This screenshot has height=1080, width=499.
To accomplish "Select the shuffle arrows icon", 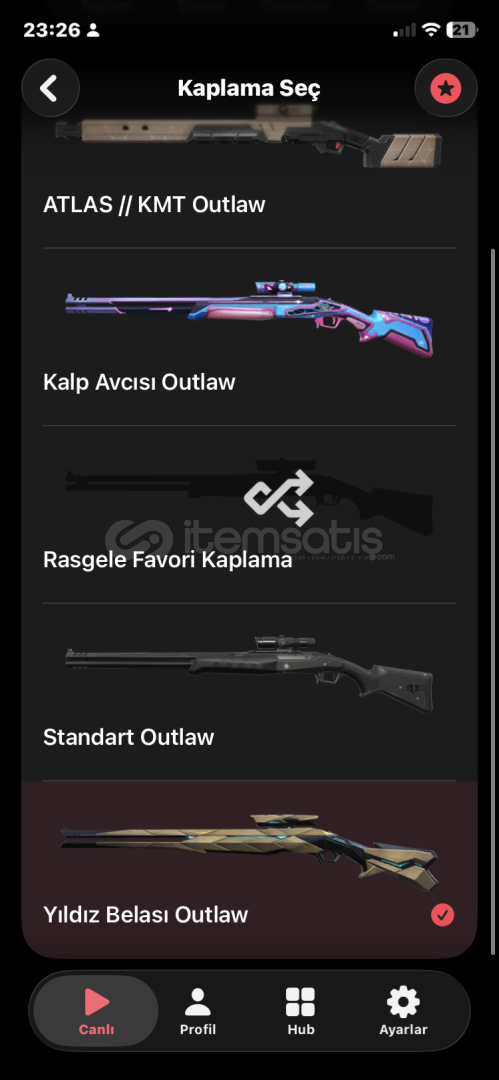I will [279, 497].
